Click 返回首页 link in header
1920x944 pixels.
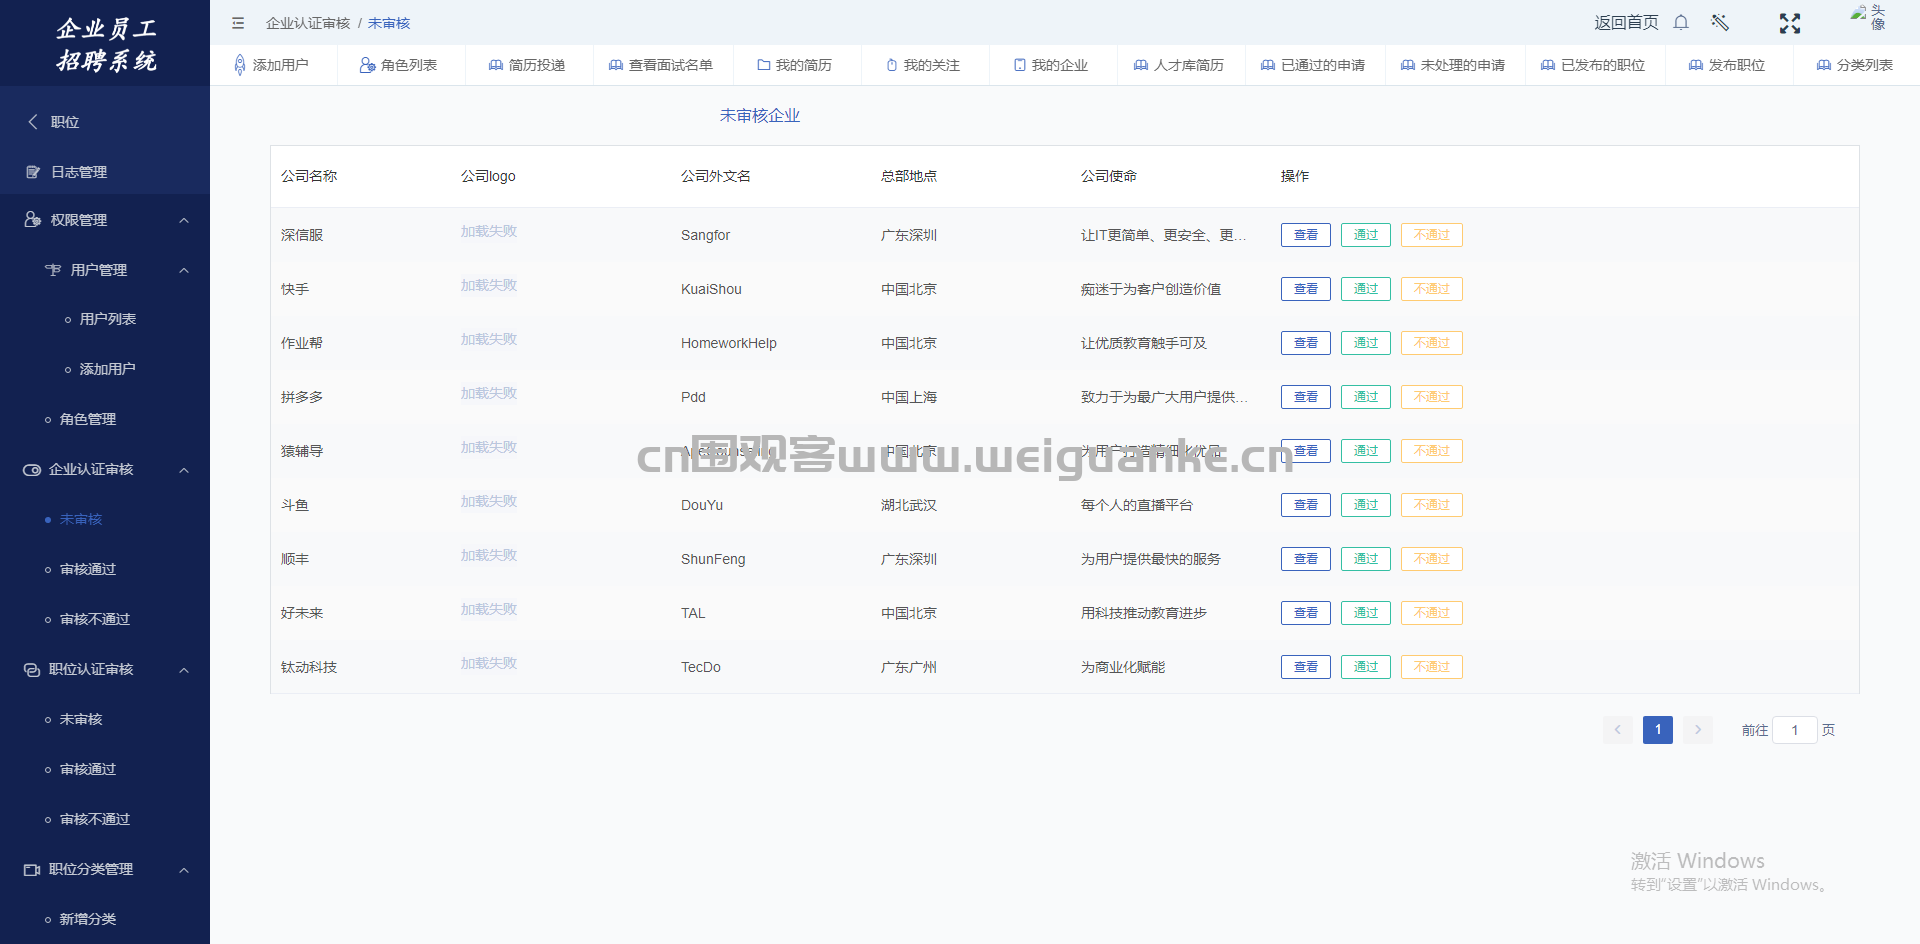point(1626,22)
